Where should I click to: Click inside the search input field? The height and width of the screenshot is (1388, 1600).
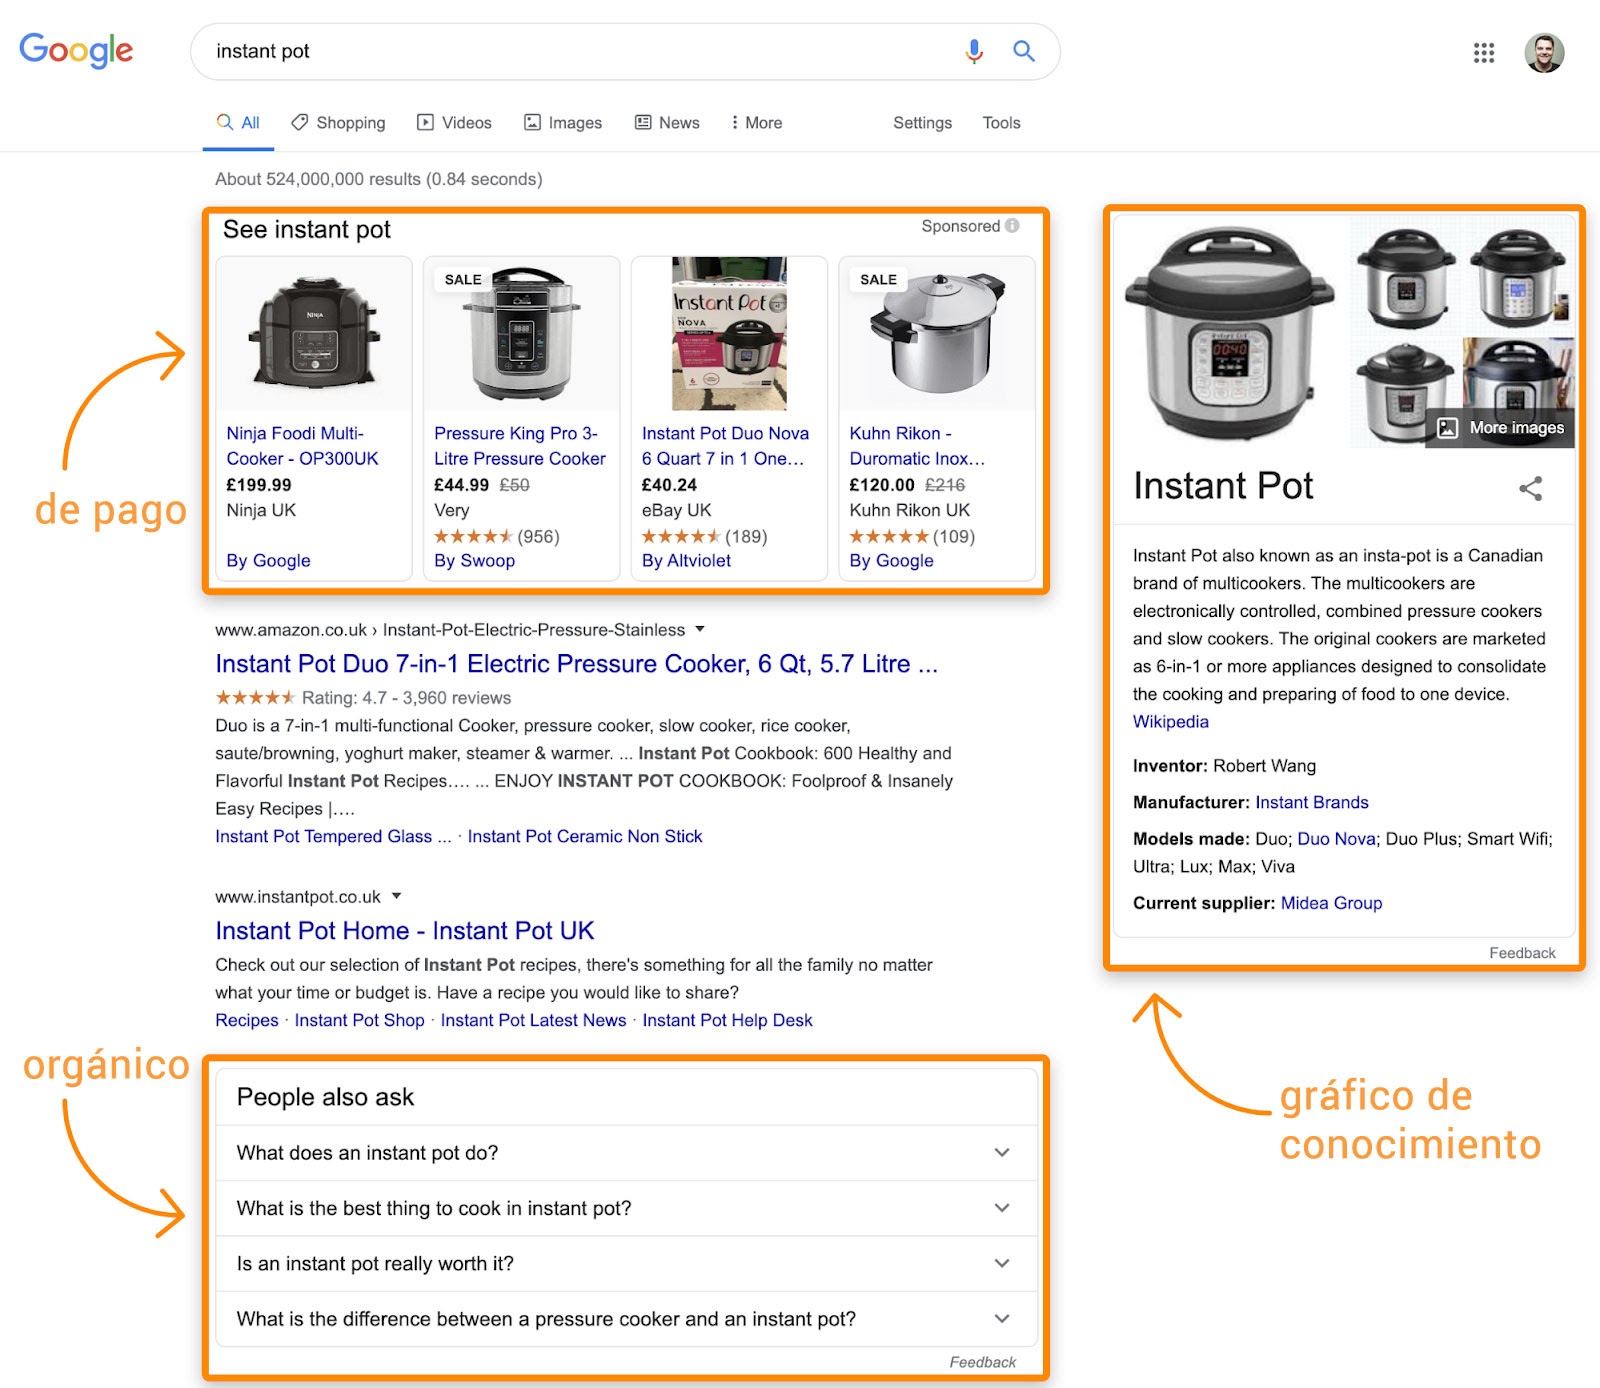(x=500, y=51)
